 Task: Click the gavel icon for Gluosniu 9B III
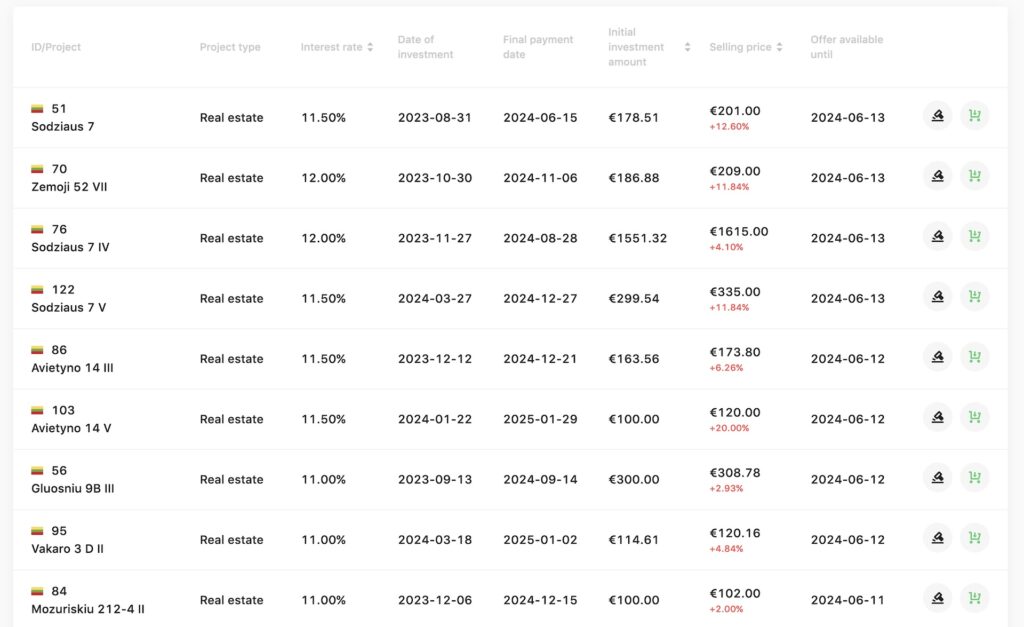click(937, 478)
